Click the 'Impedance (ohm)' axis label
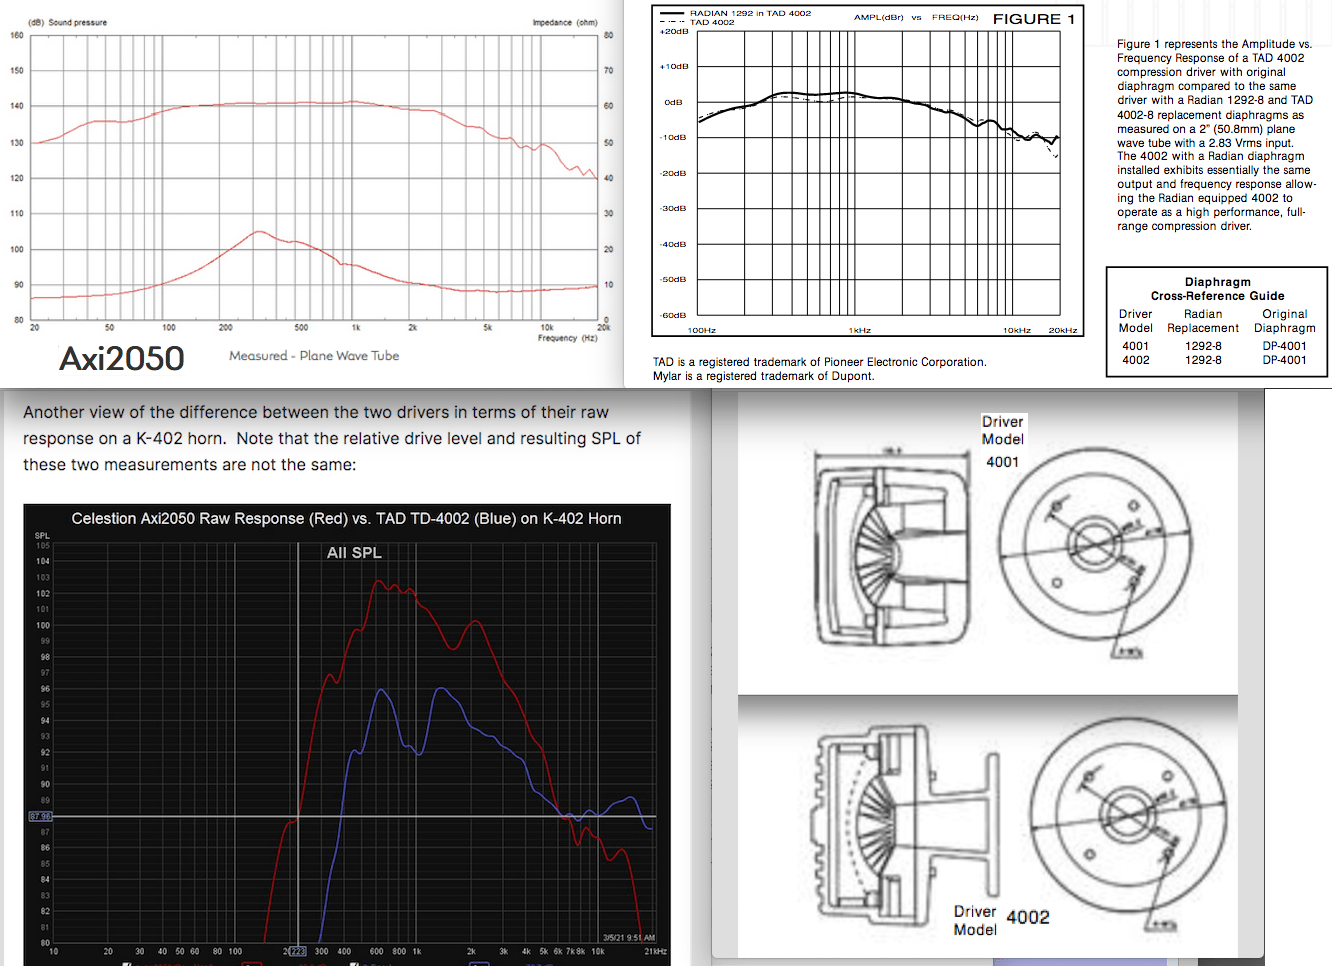 pyautogui.click(x=565, y=22)
